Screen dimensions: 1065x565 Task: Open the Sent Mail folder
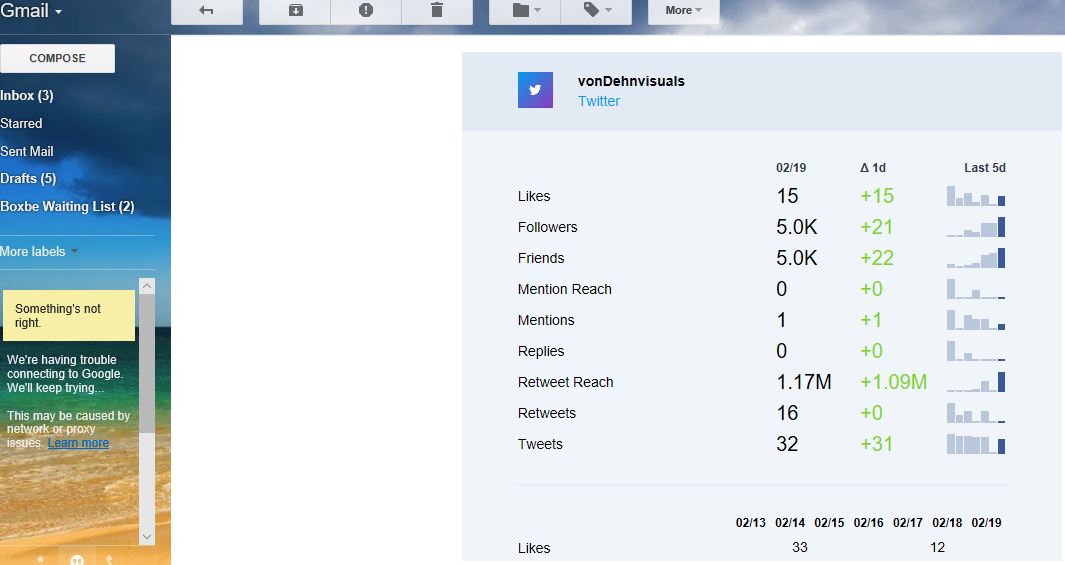coord(27,152)
